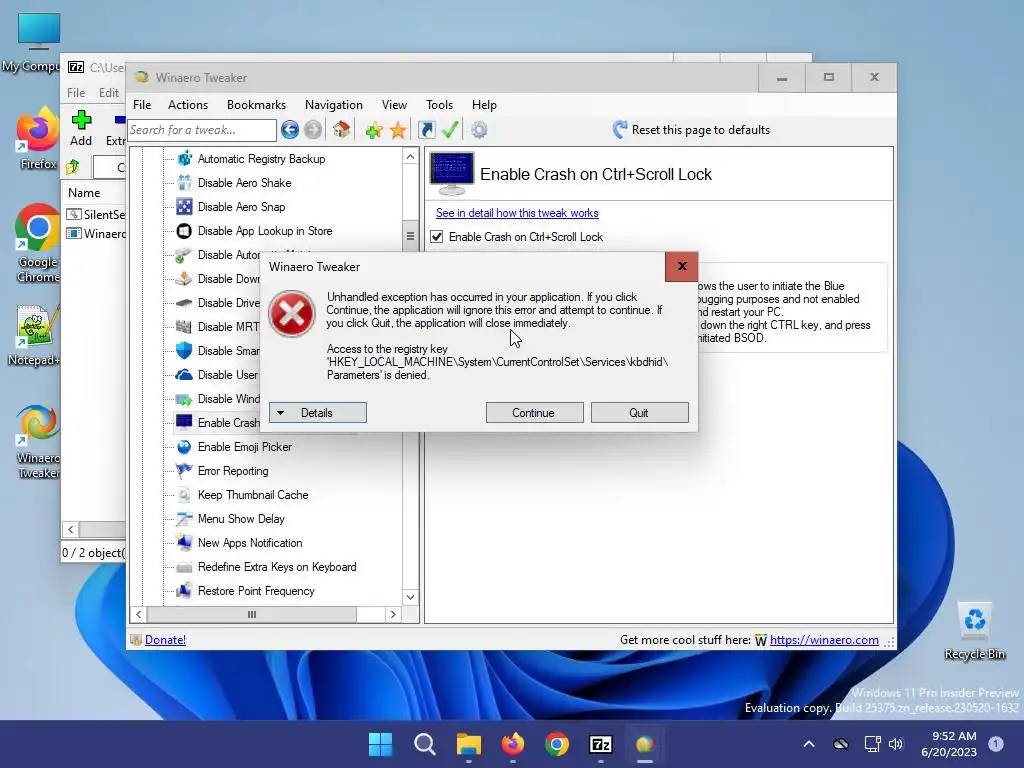Click Disable Aero Snap item icon
This screenshot has height=768, width=1024.
click(185, 207)
